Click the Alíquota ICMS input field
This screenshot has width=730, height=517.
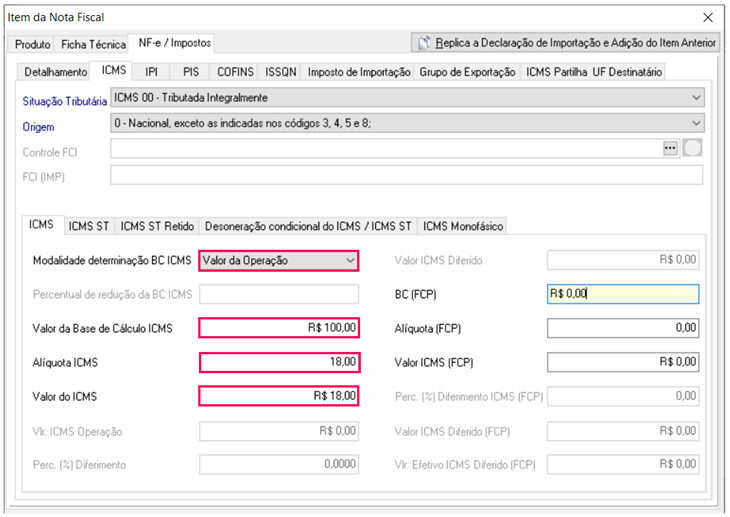coord(278,362)
